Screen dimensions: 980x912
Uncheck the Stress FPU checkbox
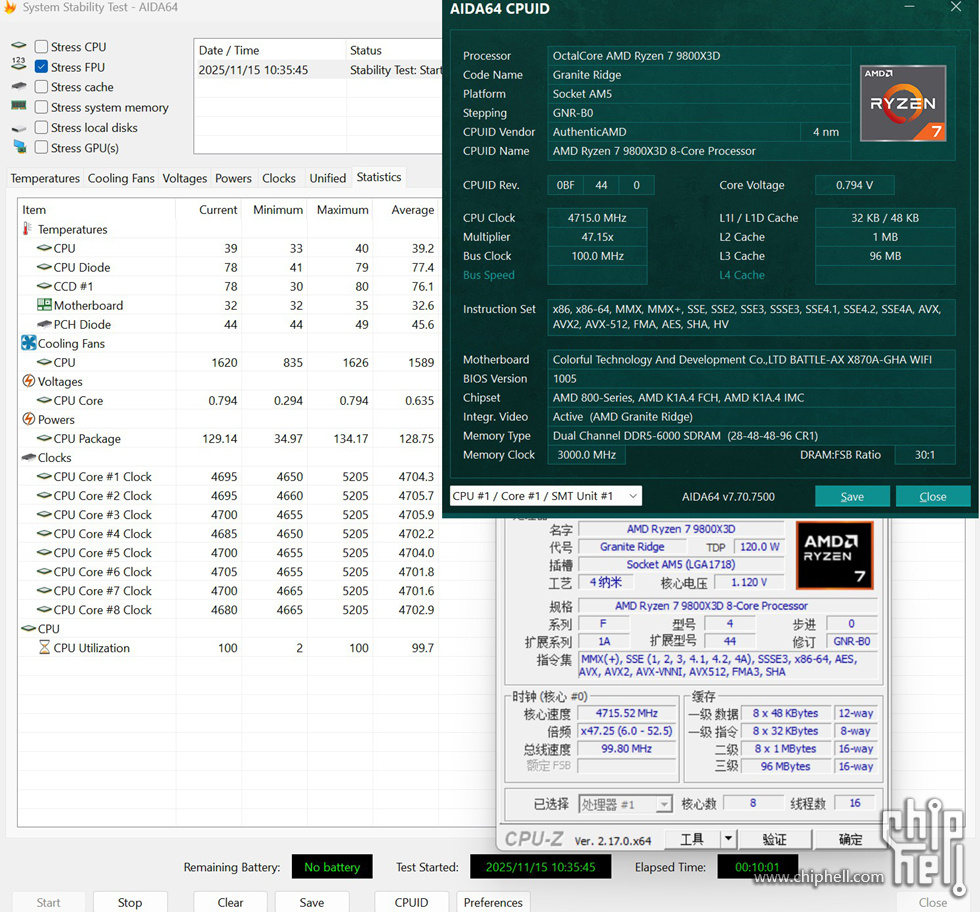(41, 67)
